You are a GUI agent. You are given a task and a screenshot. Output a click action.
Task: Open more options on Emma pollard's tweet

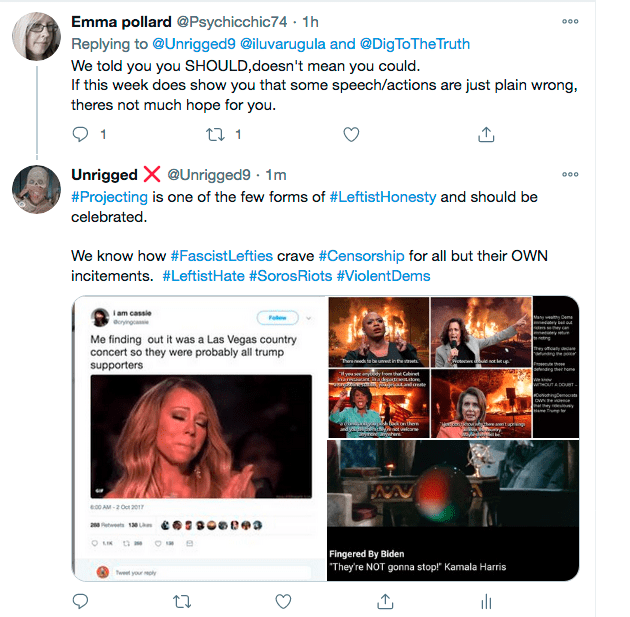pyautogui.click(x=570, y=21)
